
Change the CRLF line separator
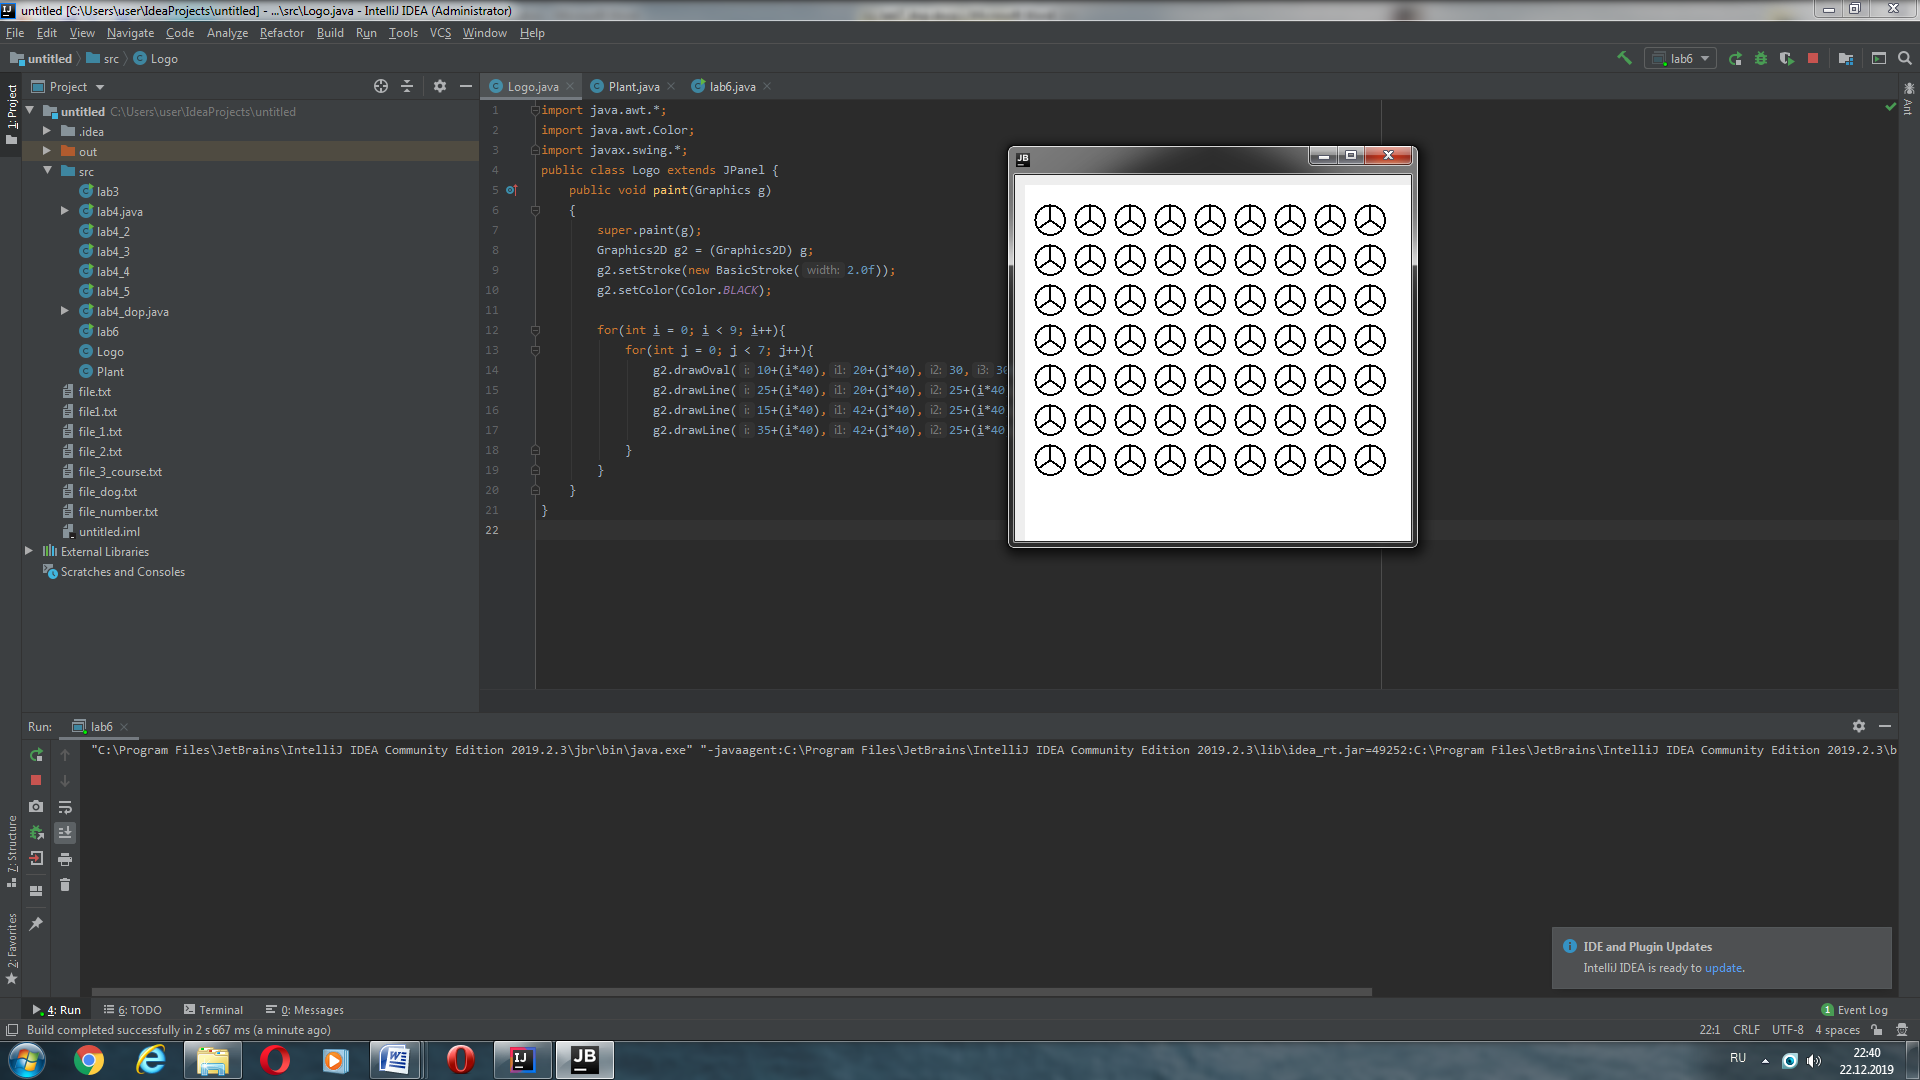point(1746,1030)
